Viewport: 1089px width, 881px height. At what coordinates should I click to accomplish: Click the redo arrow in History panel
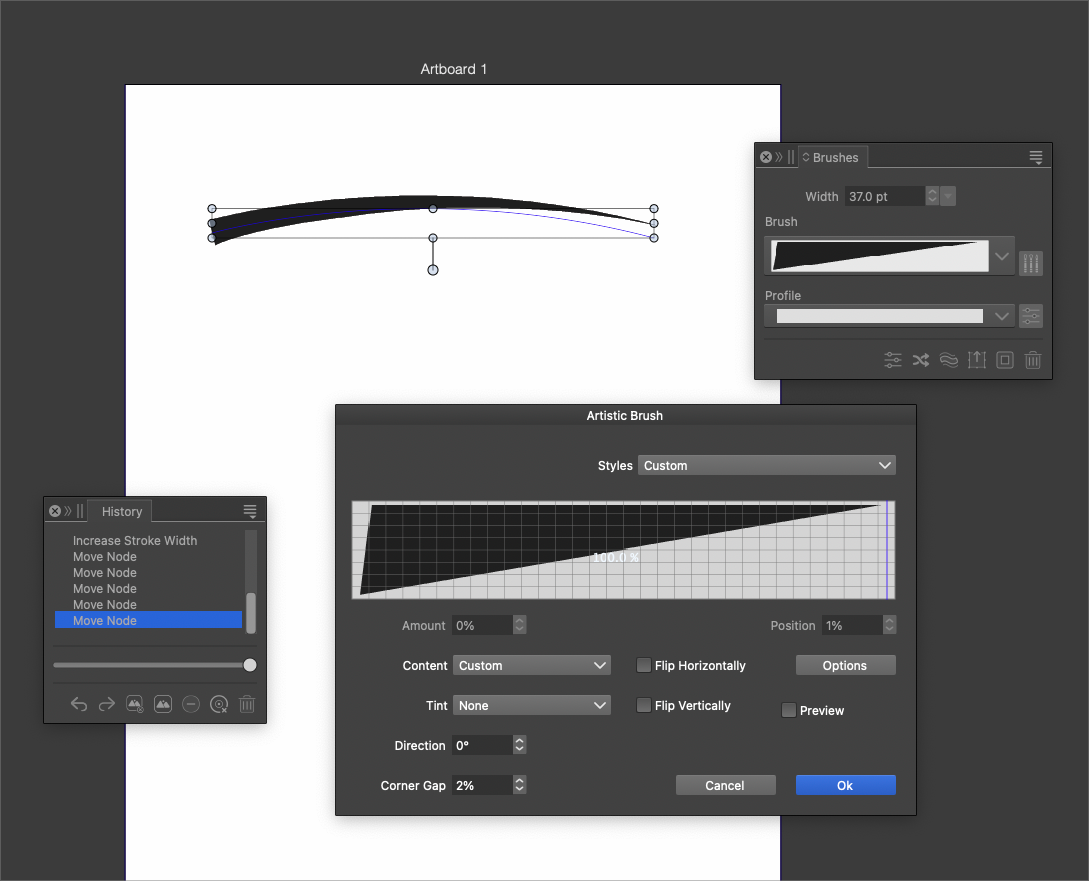107,704
